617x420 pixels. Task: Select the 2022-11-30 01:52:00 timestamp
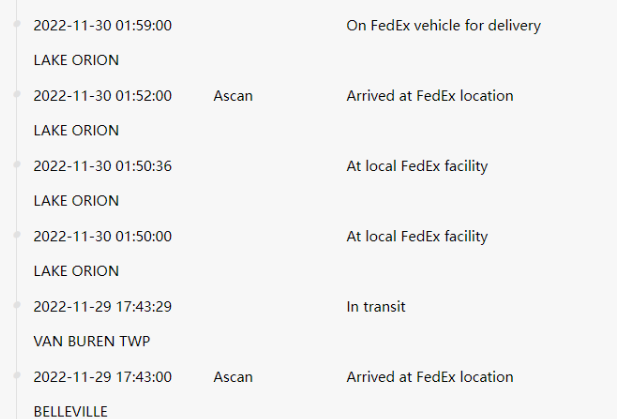click(x=103, y=96)
